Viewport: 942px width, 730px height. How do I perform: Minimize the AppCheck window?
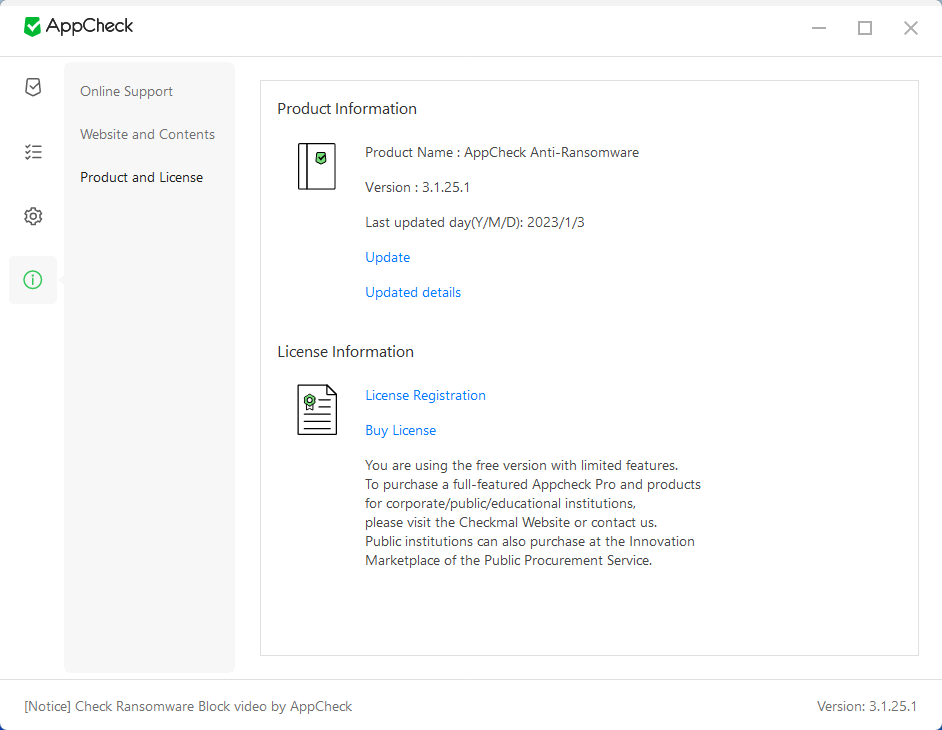pos(819,28)
